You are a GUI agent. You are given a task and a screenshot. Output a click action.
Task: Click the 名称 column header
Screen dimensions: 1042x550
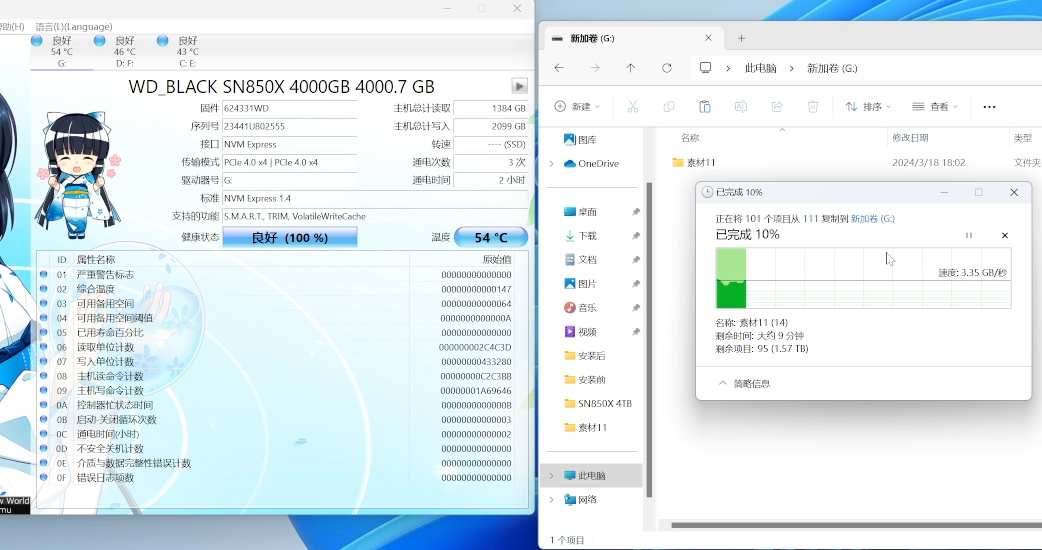click(690, 138)
